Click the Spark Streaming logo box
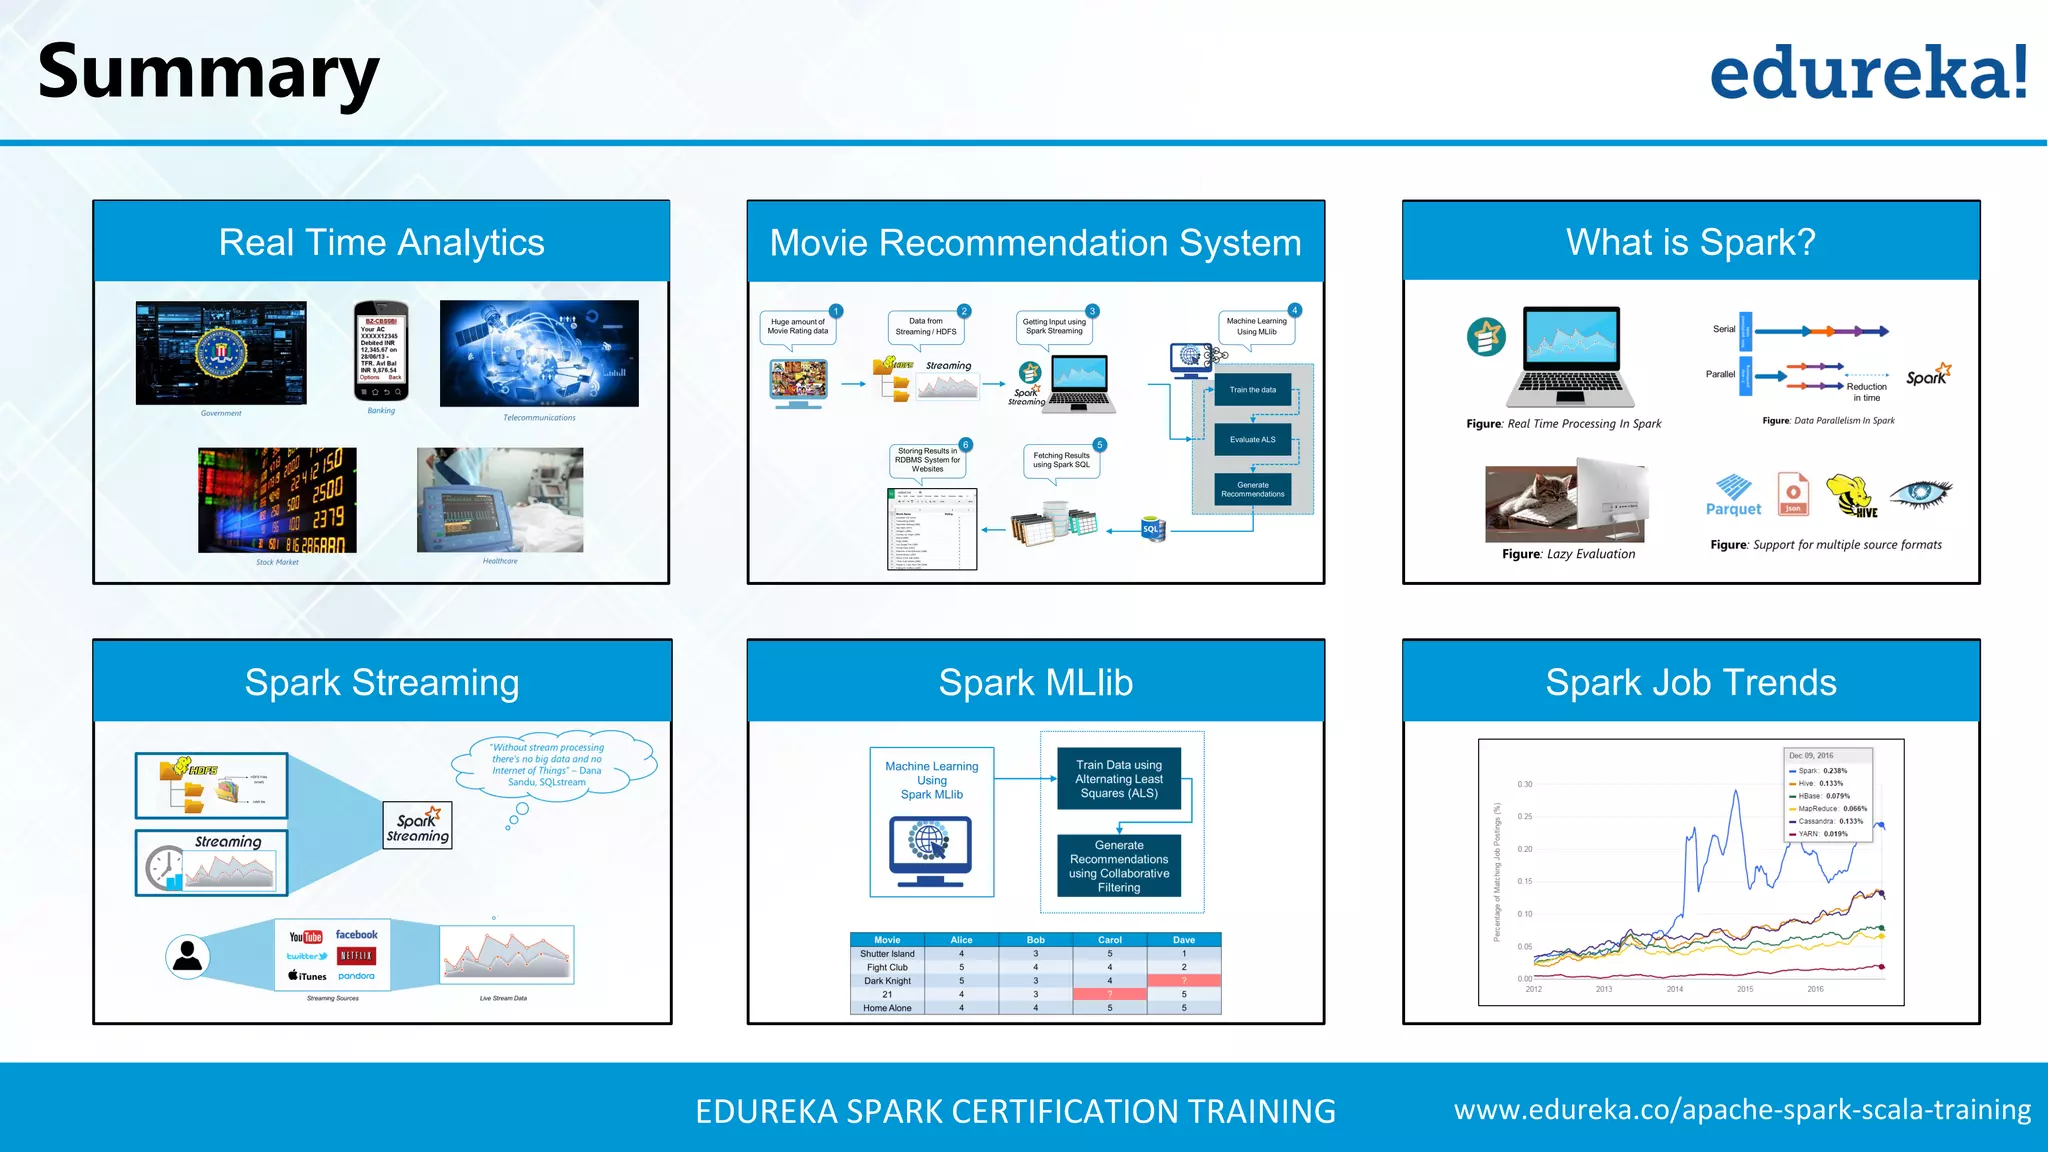Image resolution: width=2048 pixels, height=1152 pixels. pos(418,826)
